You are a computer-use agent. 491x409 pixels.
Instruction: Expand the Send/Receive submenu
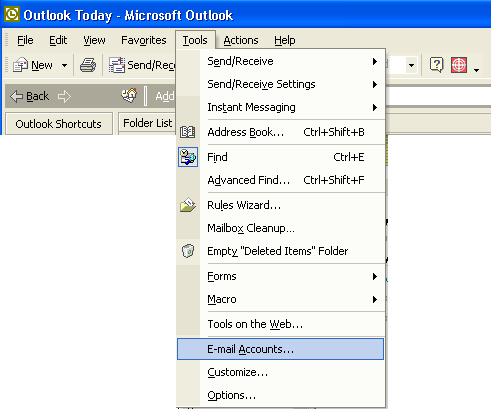pos(281,61)
